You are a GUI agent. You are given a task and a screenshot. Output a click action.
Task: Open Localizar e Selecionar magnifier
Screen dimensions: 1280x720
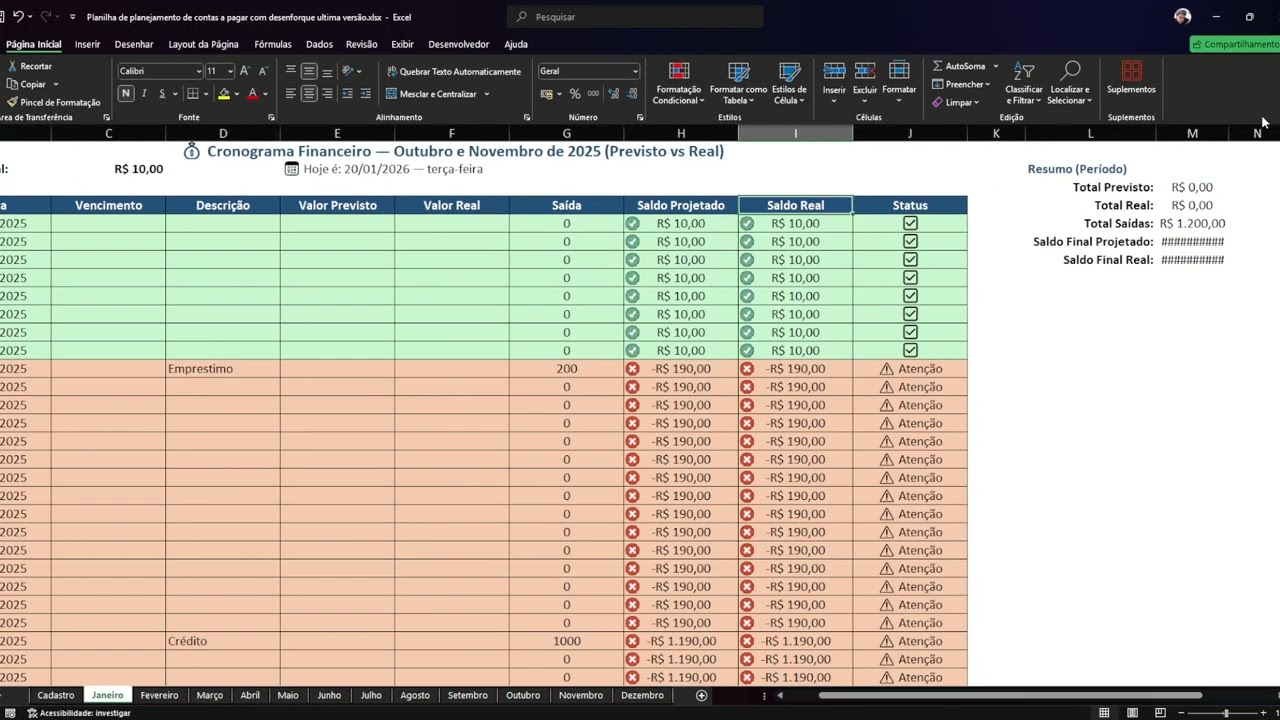(x=1070, y=83)
